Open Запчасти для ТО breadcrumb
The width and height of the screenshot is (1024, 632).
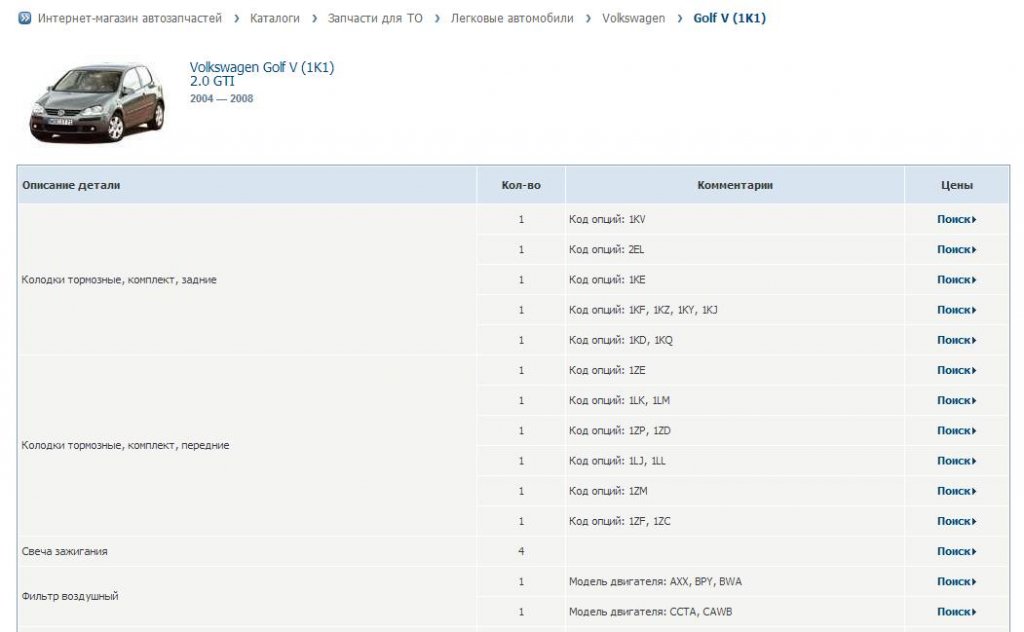pyautogui.click(x=375, y=18)
